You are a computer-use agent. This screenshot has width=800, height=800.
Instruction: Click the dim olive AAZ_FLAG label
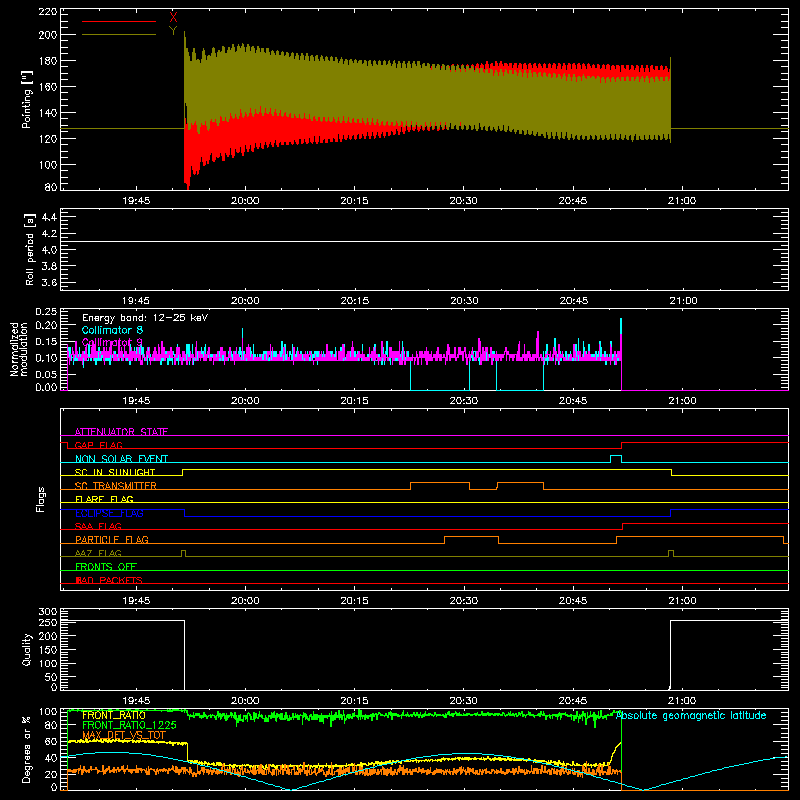pos(98,553)
